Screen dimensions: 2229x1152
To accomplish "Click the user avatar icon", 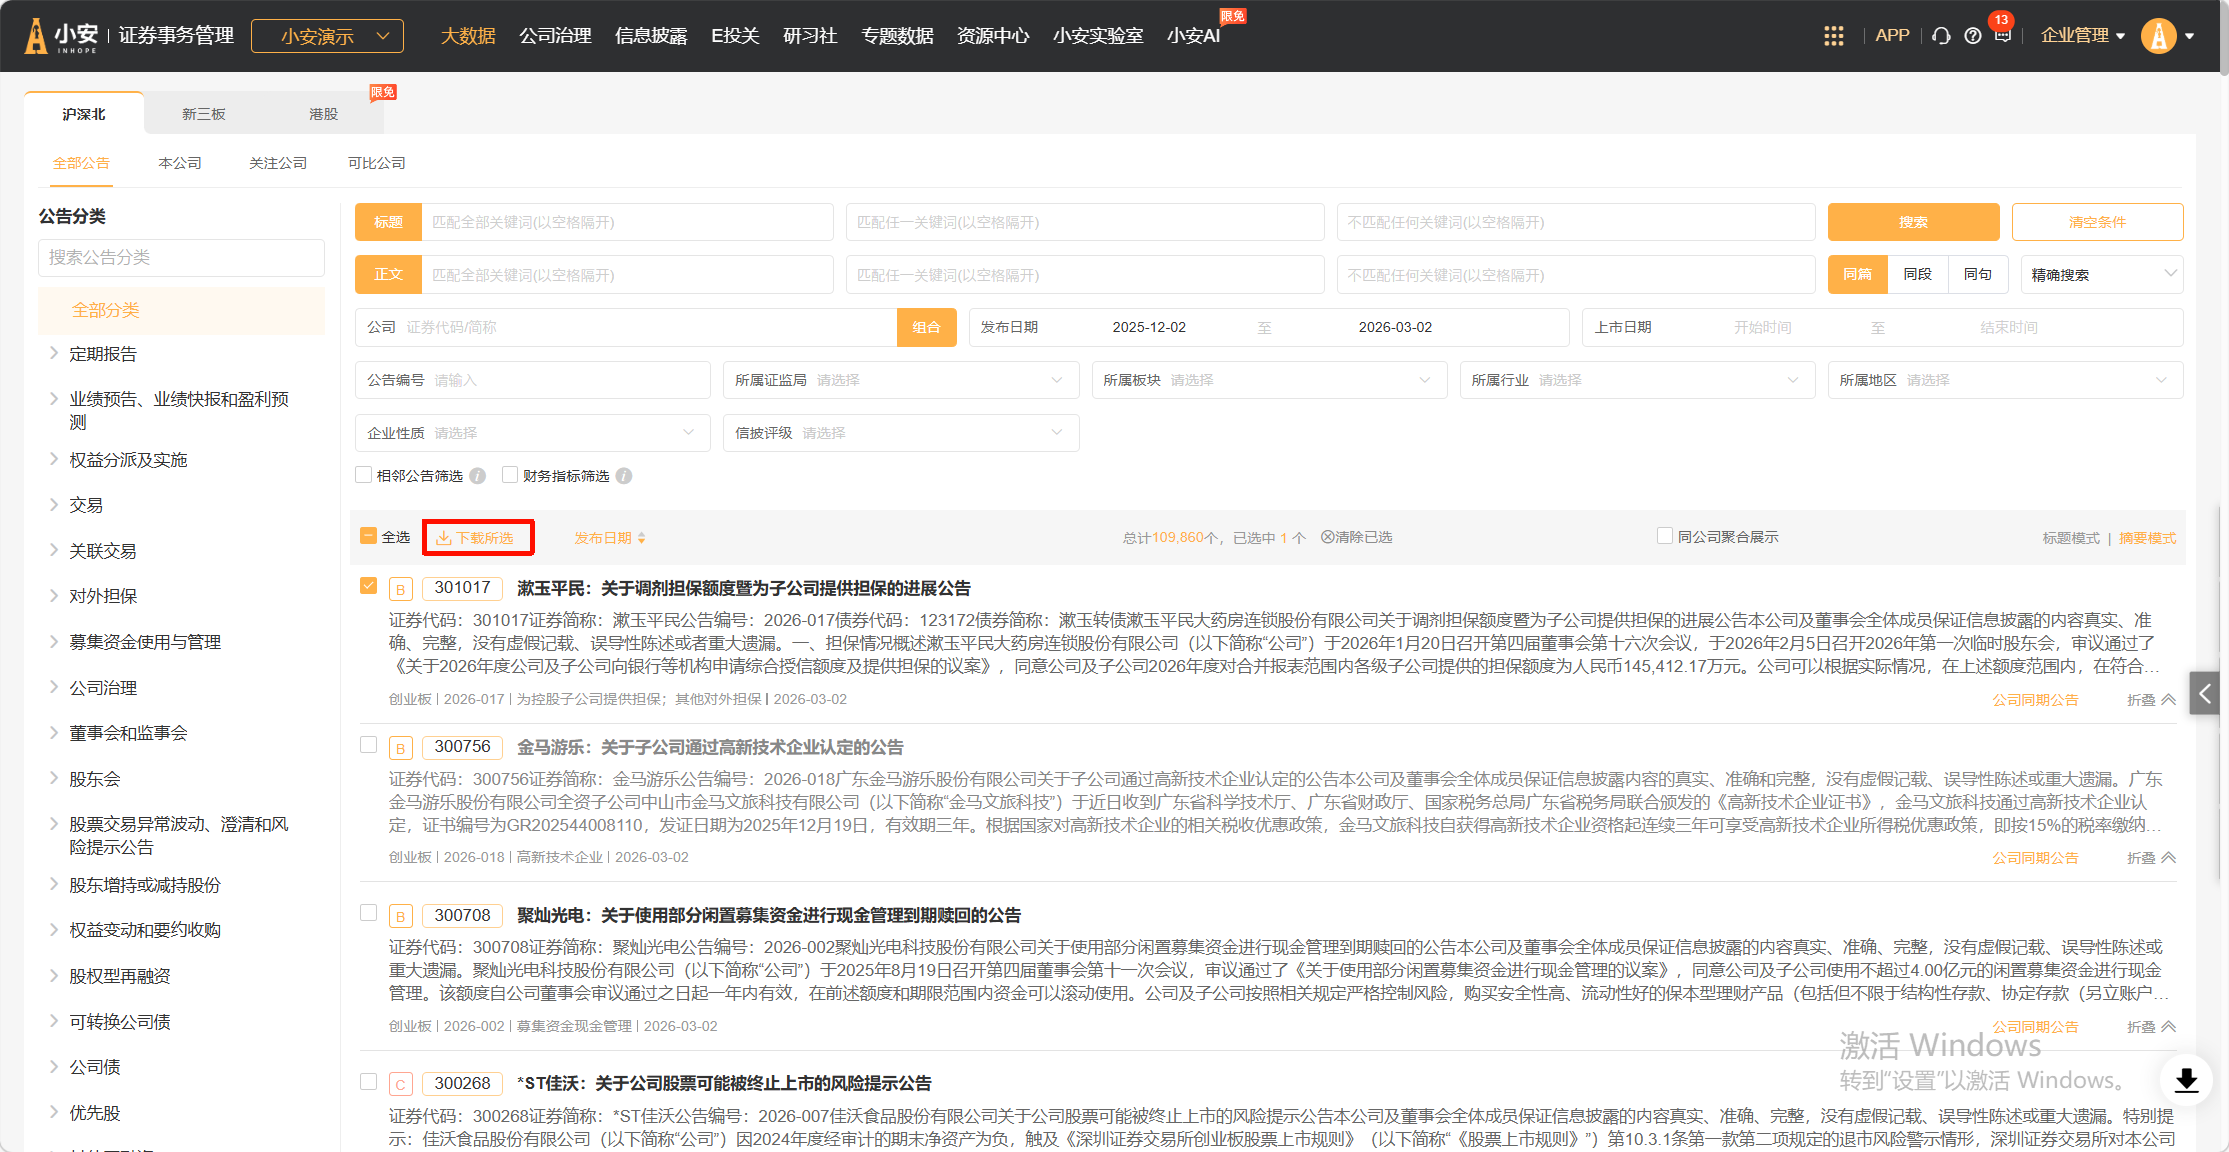I will (2158, 36).
